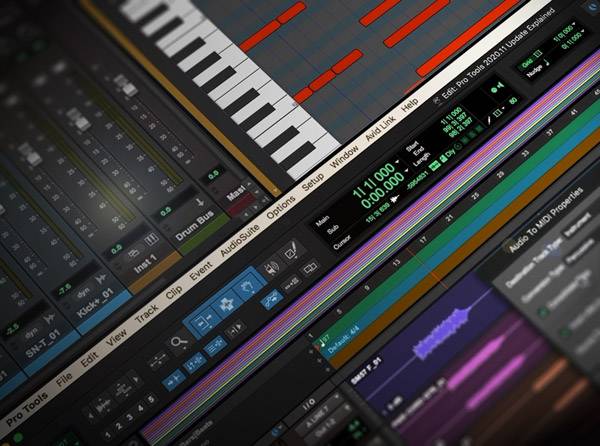Click the waveform icon on Kick+_01 strip
Image resolution: width=600 pixels, height=446 pixels.
coord(101,280)
